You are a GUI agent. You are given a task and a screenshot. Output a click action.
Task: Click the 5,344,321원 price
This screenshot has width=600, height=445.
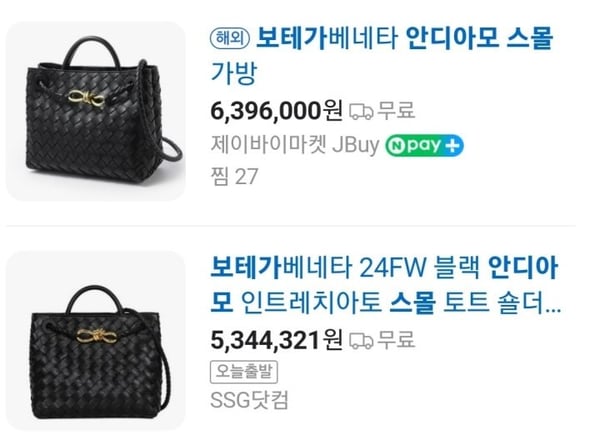tap(276, 340)
